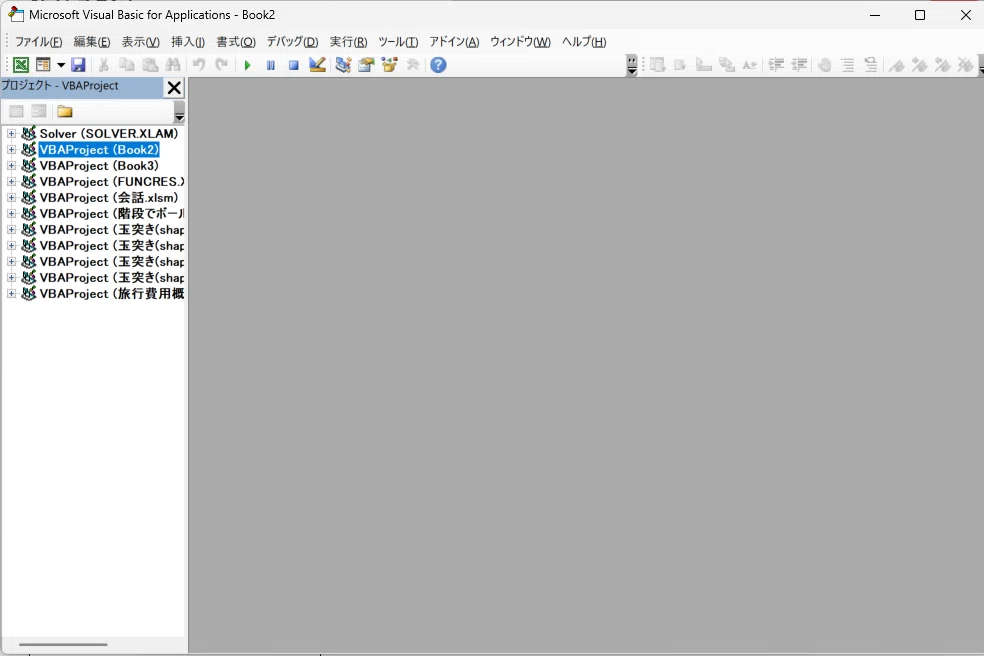Open the Properties Window icon

click(366, 65)
